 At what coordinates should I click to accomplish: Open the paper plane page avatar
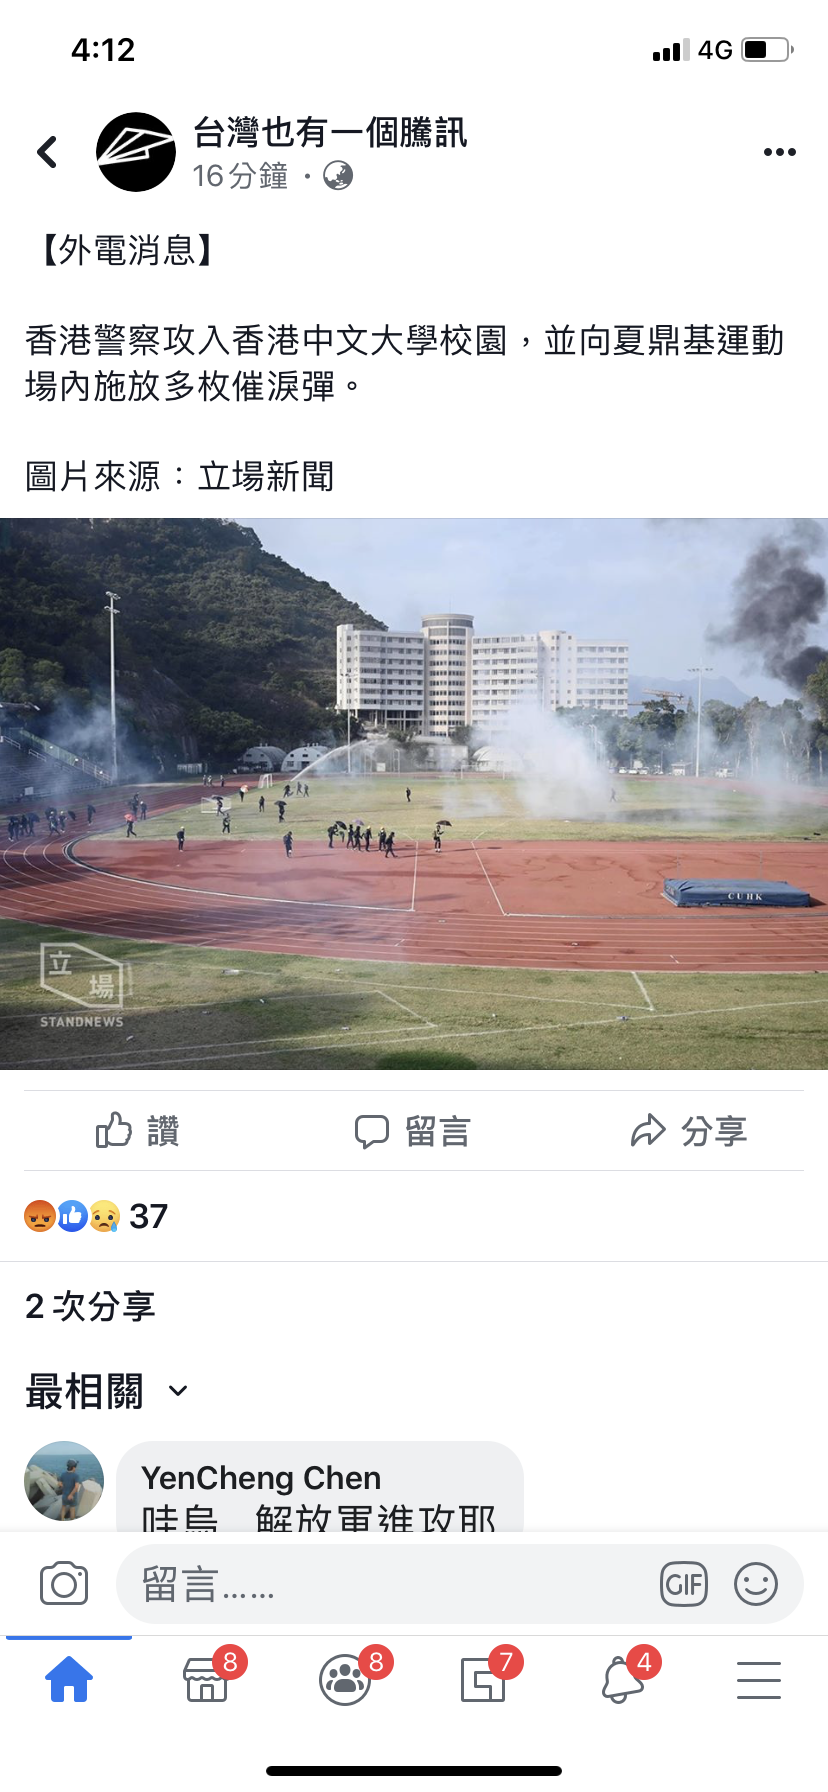click(136, 152)
